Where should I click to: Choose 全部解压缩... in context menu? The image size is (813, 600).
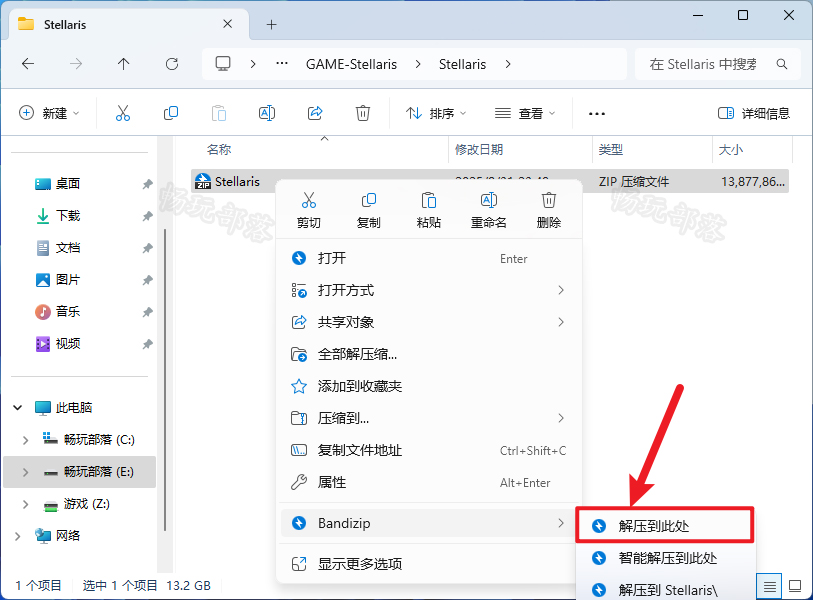coord(429,354)
